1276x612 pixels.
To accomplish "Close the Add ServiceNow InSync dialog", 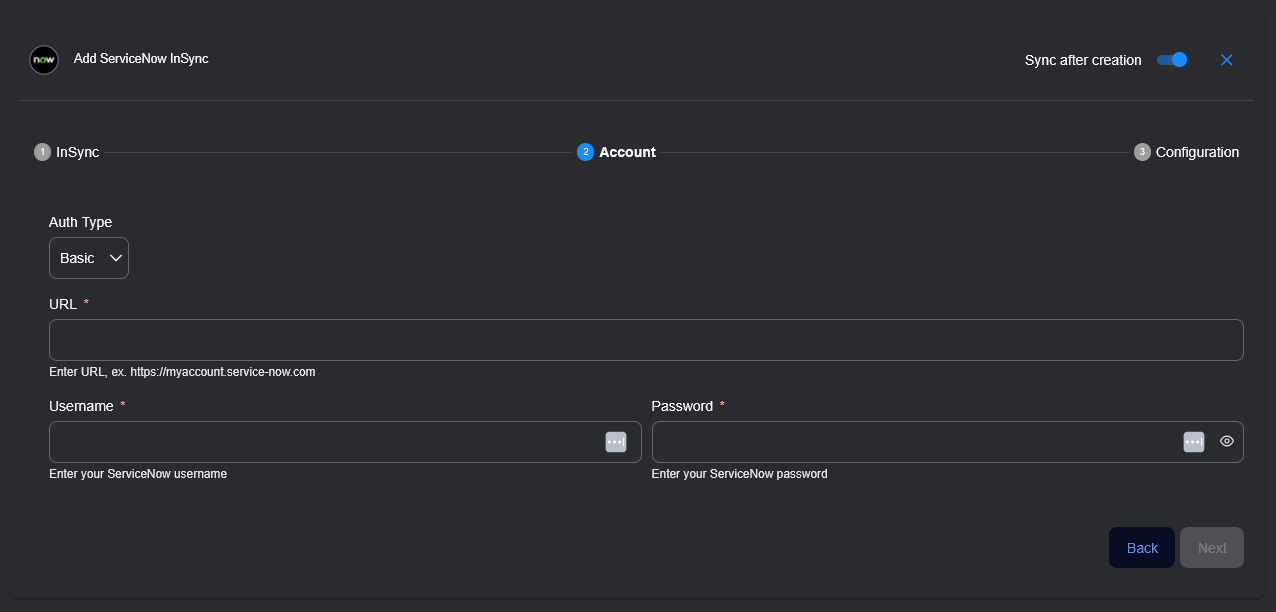I will click(1227, 60).
